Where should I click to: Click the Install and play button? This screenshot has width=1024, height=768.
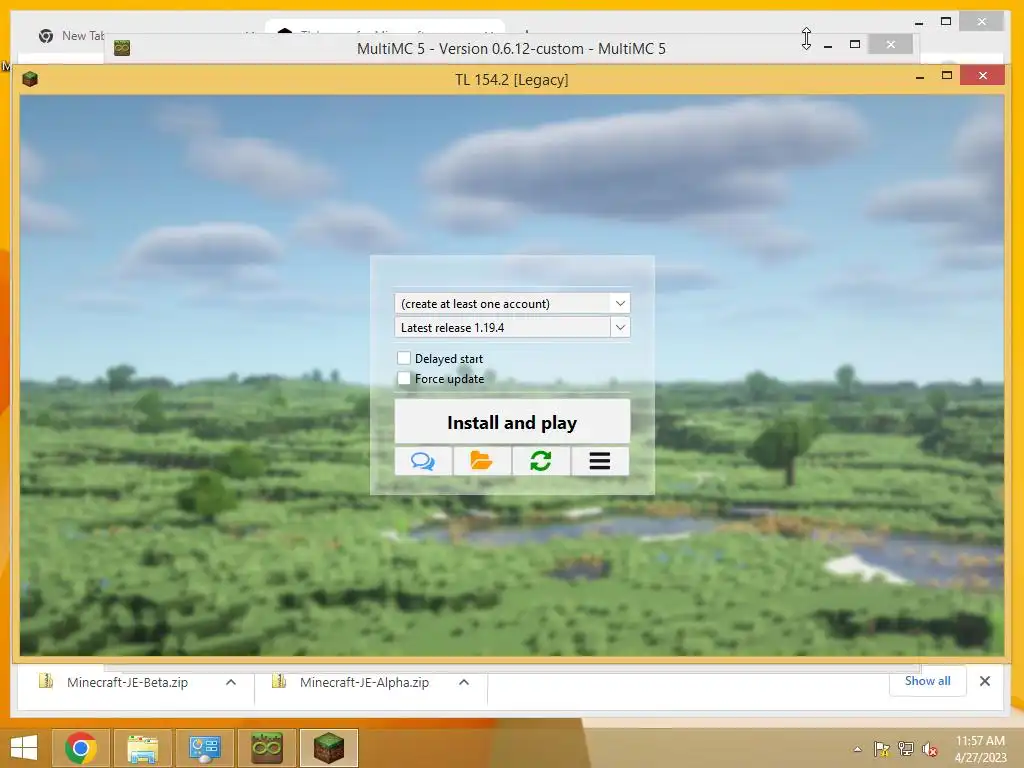coord(512,422)
